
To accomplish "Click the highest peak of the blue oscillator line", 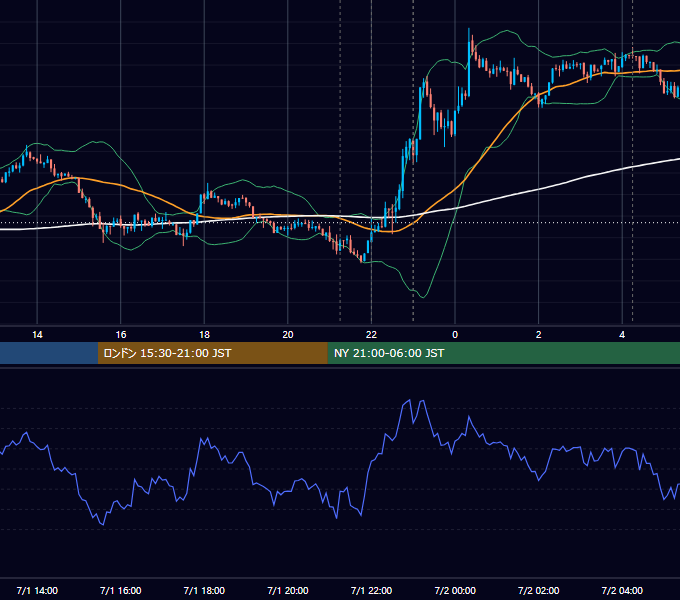I will click(x=409, y=400).
